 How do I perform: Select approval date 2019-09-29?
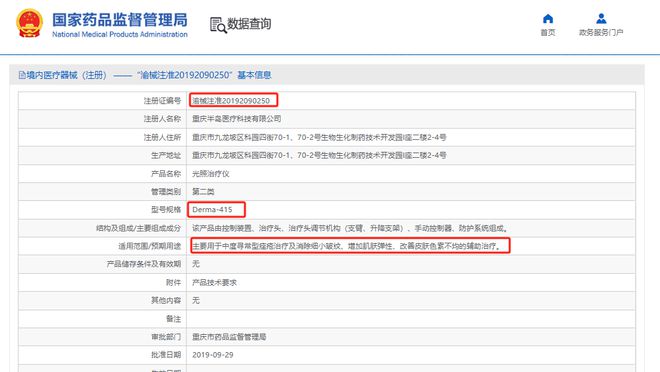[213, 355]
